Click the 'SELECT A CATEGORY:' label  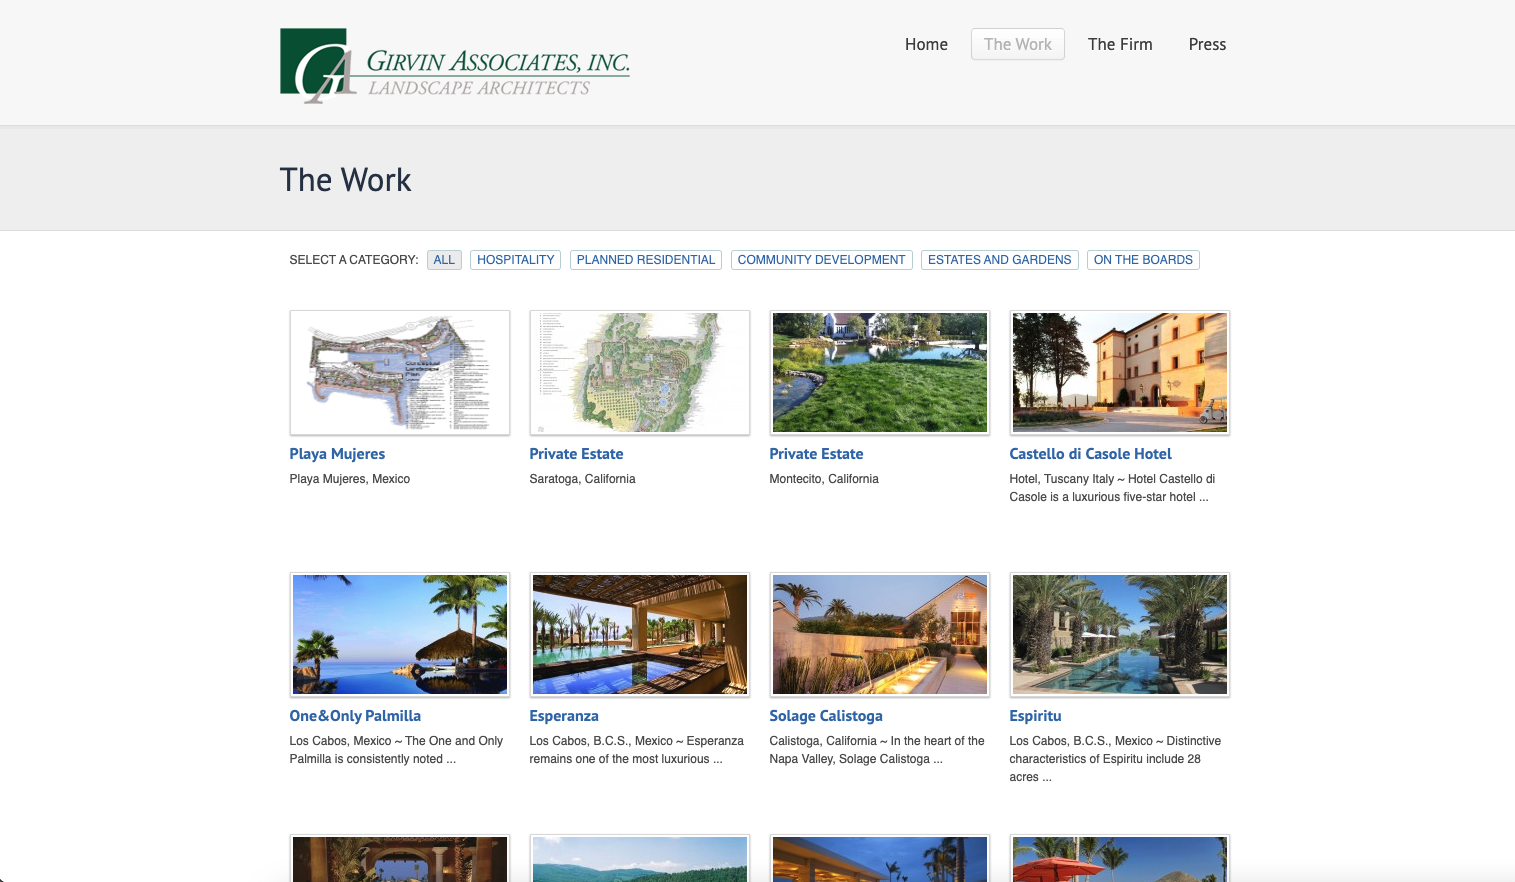354,260
